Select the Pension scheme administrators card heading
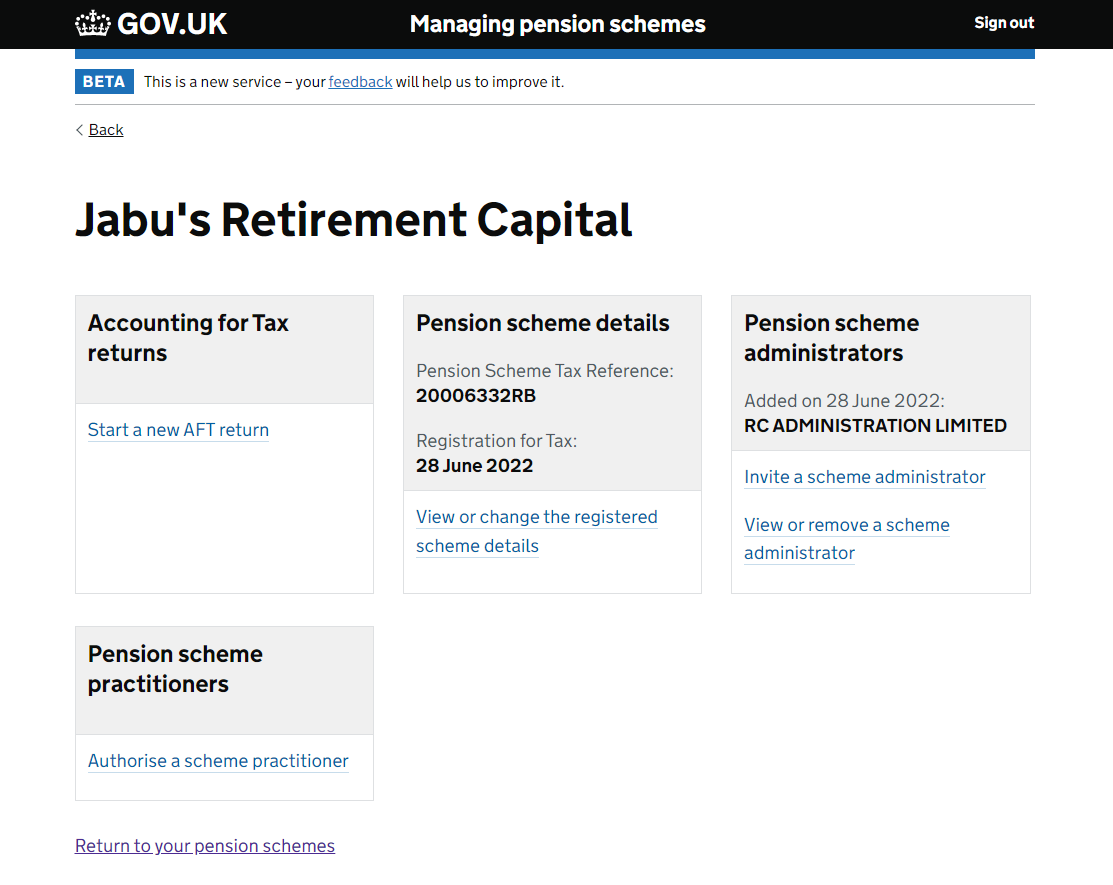This screenshot has width=1113, height=885. point(831,338)
